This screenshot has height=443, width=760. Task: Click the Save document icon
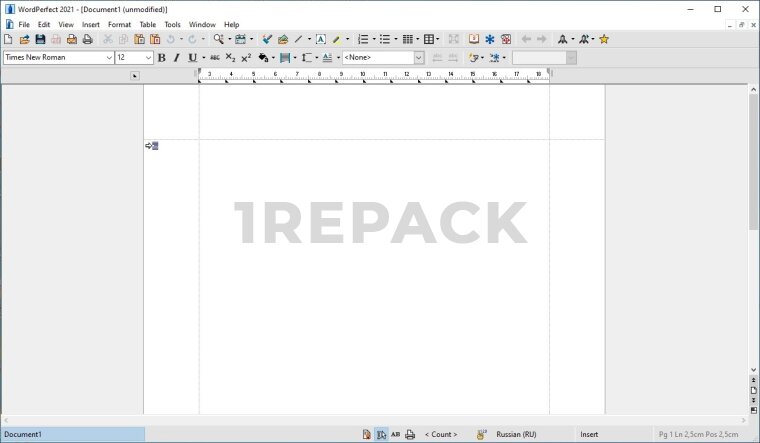click(x=40, y=39)
